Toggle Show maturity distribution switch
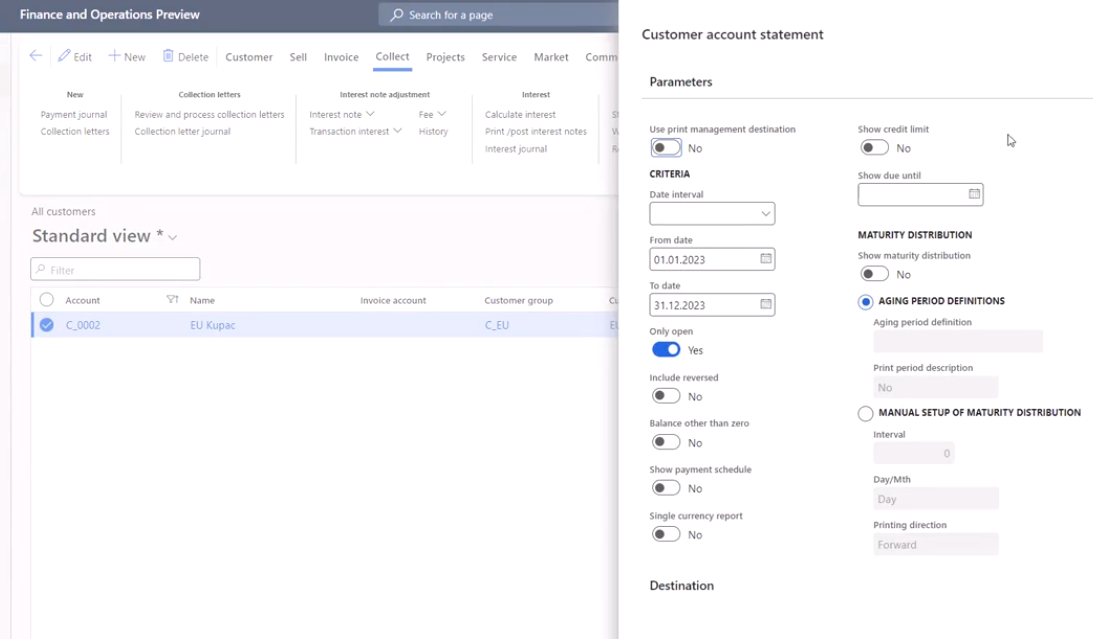Image resolution: width=1093 pixels, height=639 pixels. click(x=874, y=274)
